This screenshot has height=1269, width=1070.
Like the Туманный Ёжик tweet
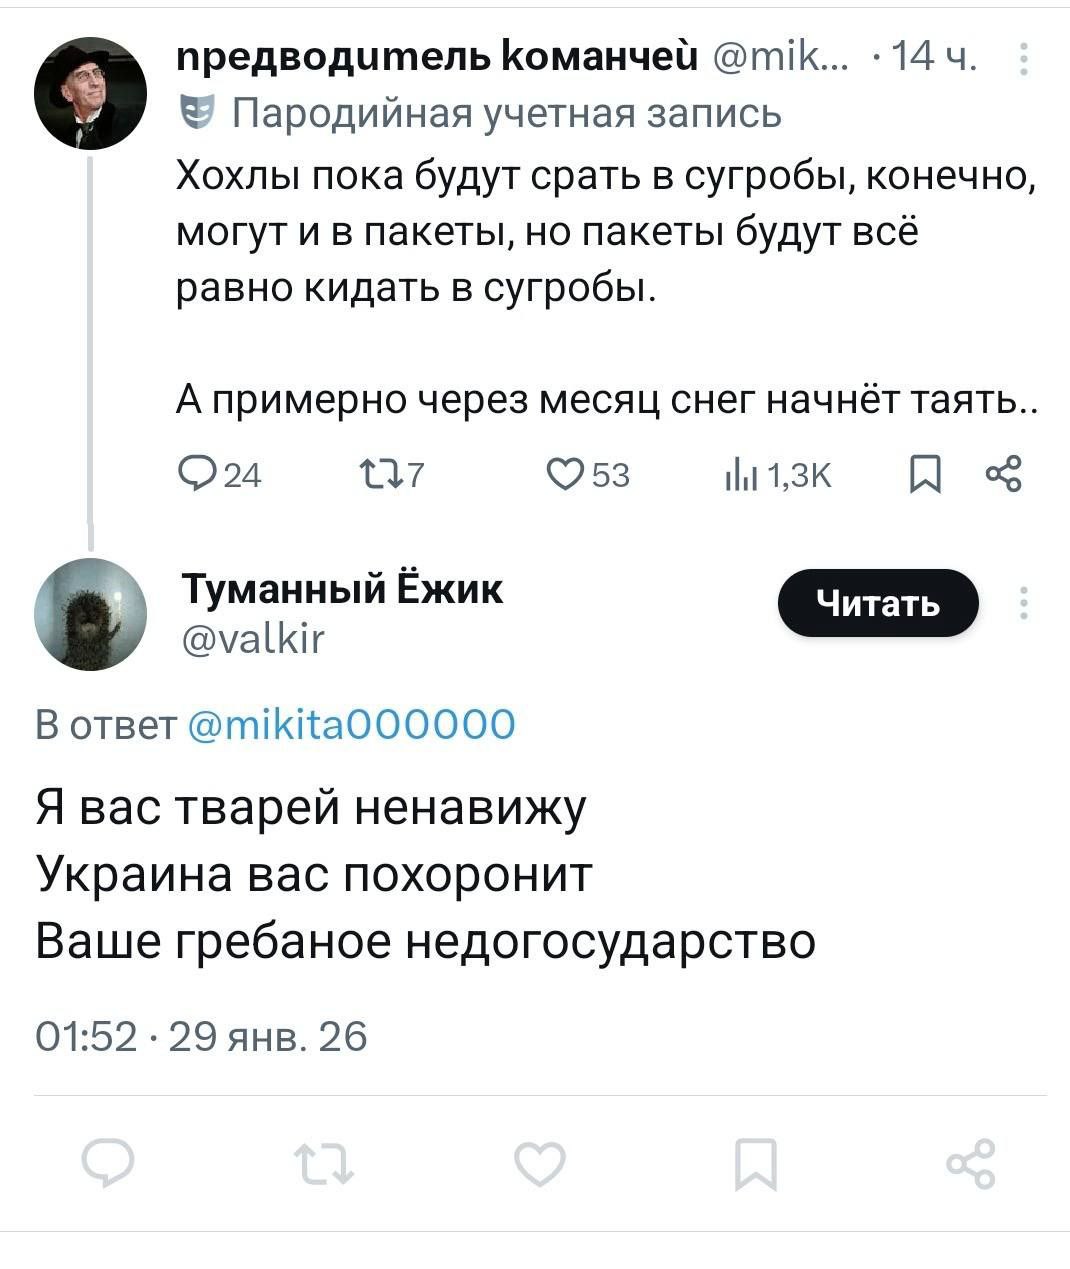[x=540, y=1164]
